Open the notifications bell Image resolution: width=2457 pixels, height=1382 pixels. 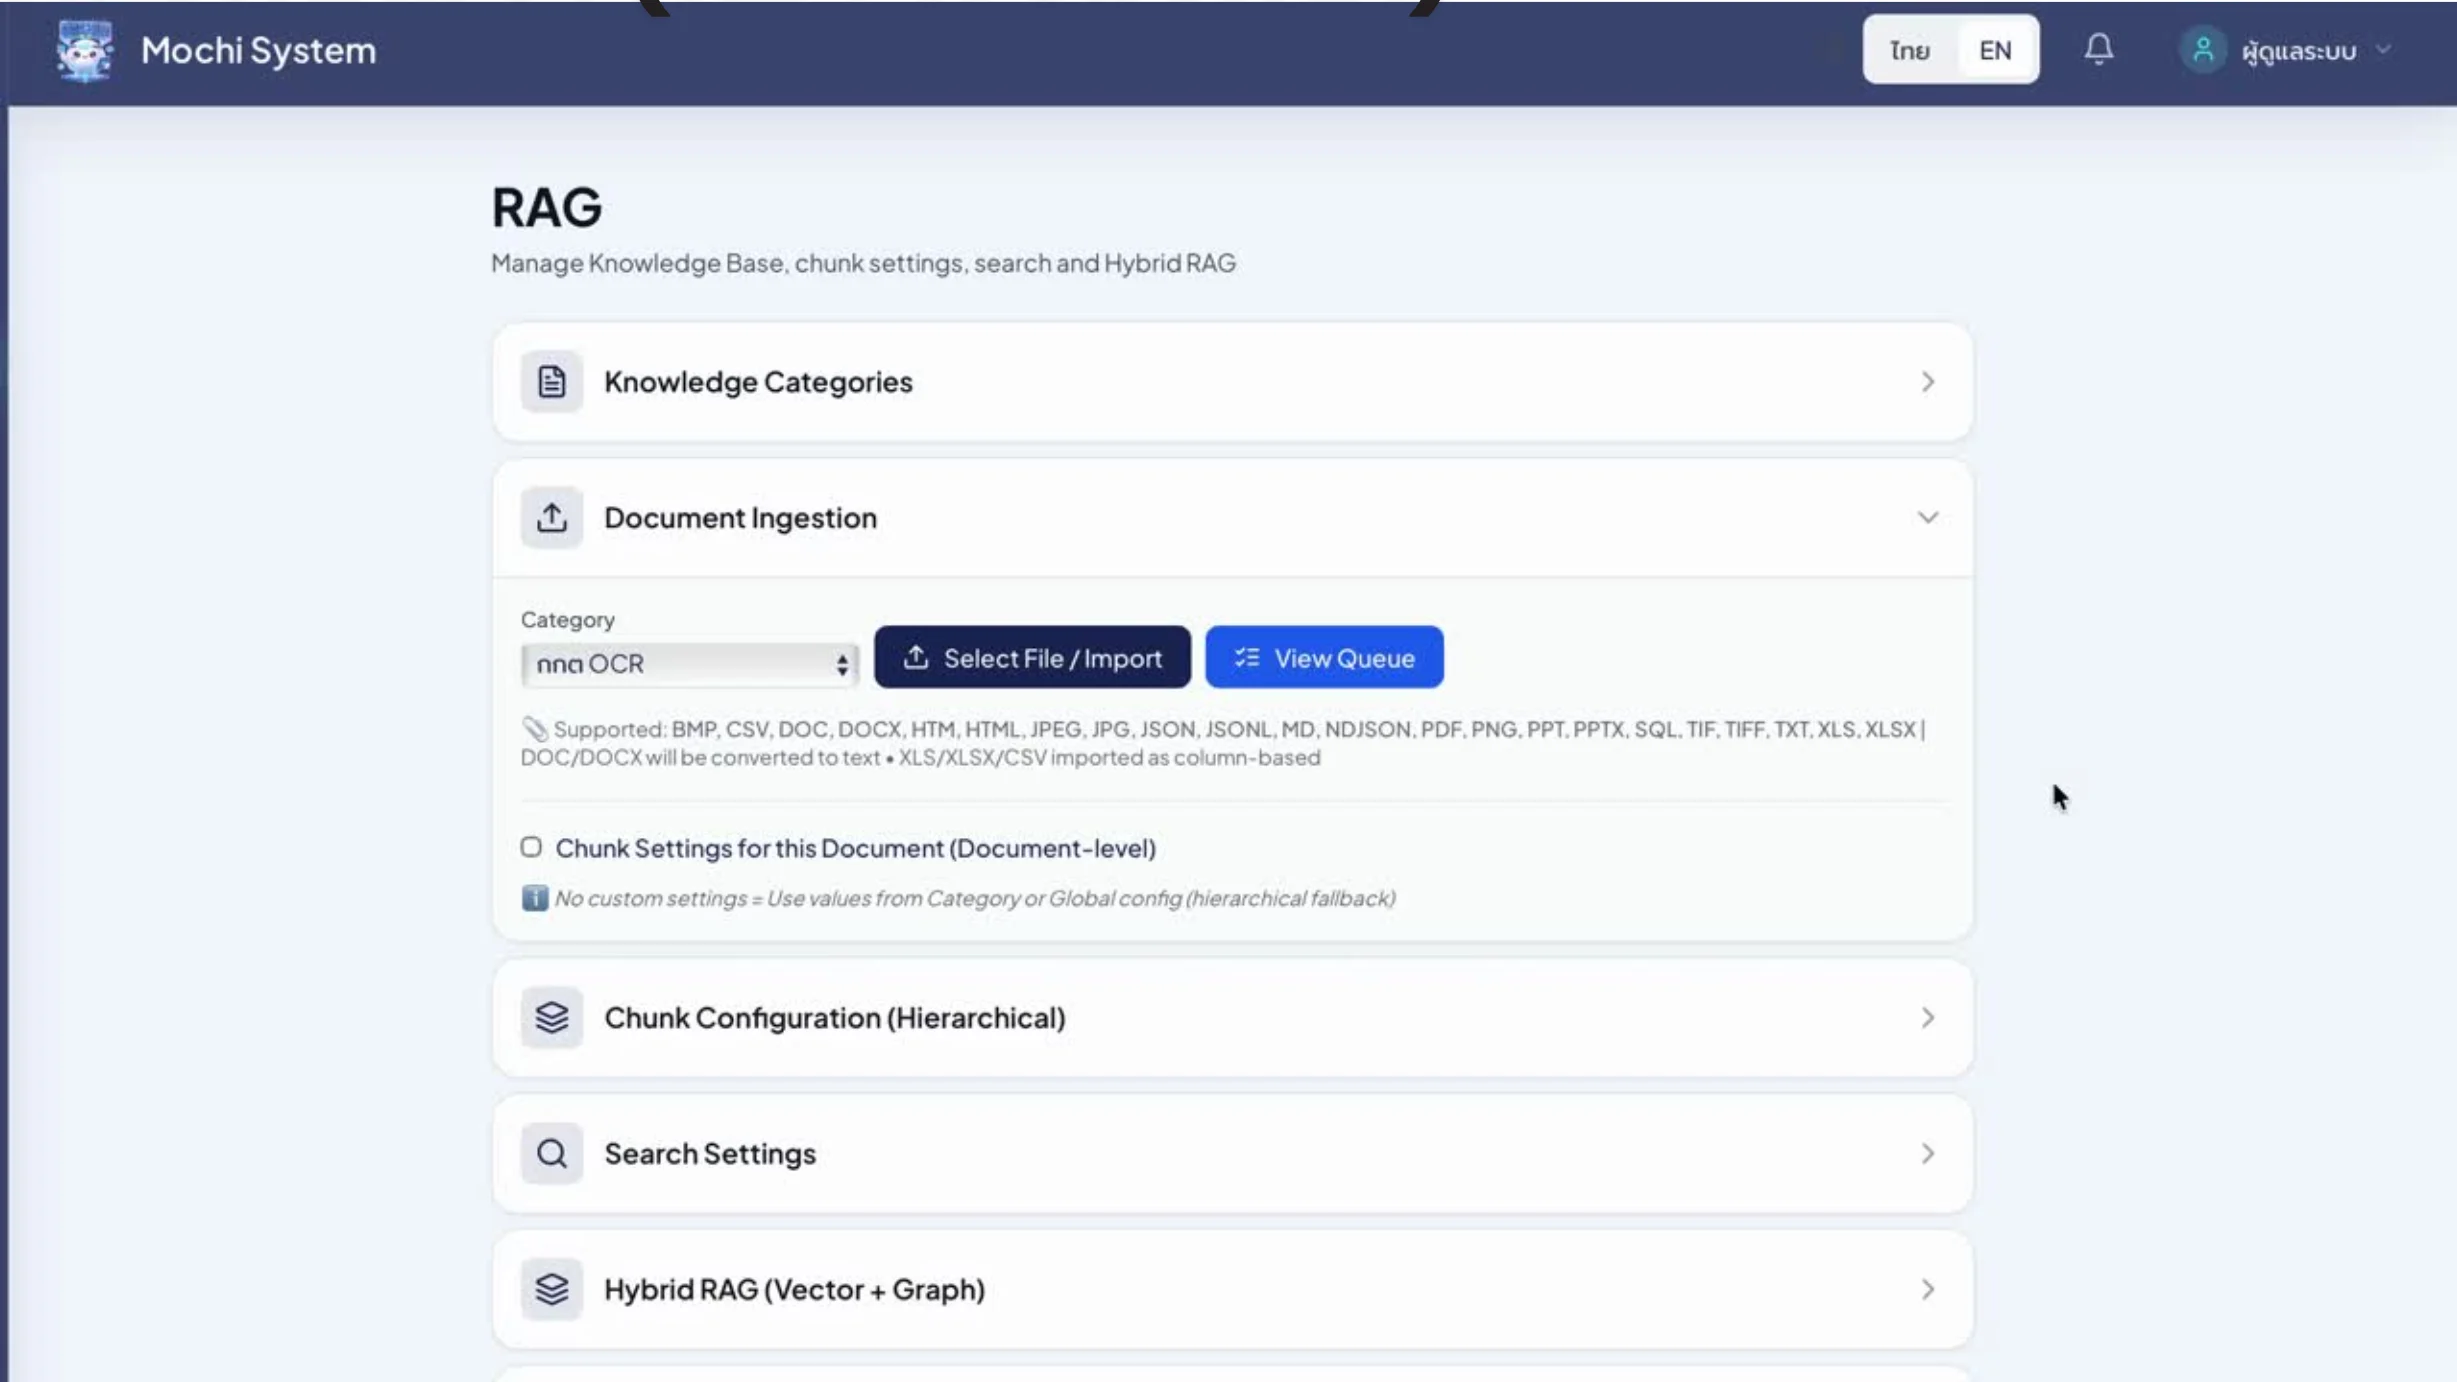click(x=2099, y=49)
